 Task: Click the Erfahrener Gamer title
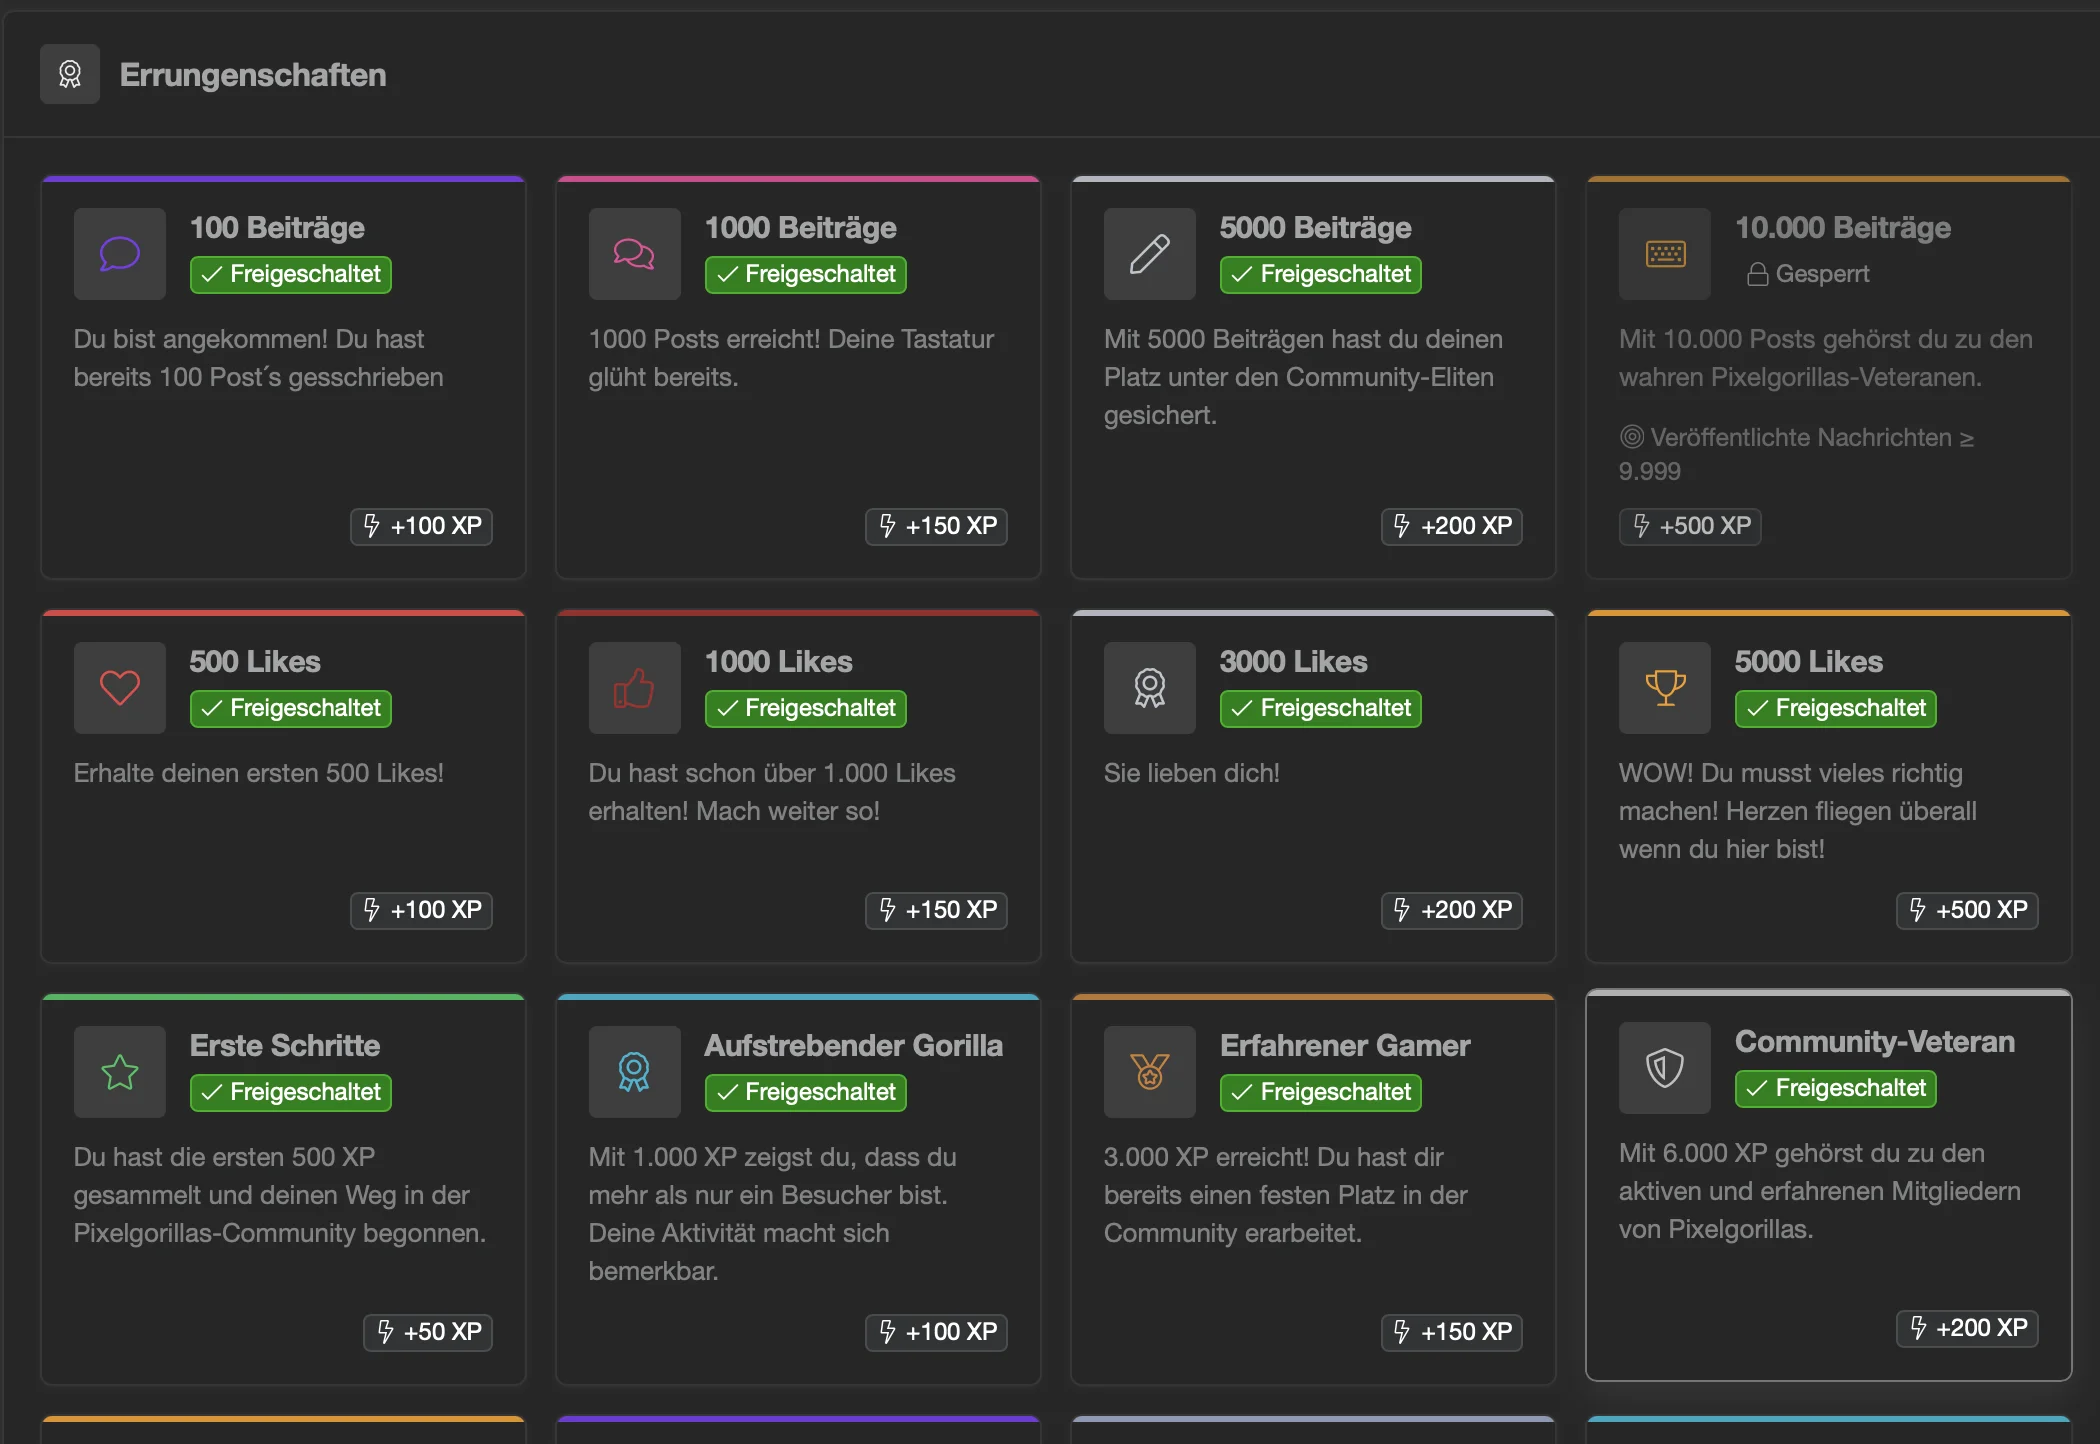[1345, 1046]
